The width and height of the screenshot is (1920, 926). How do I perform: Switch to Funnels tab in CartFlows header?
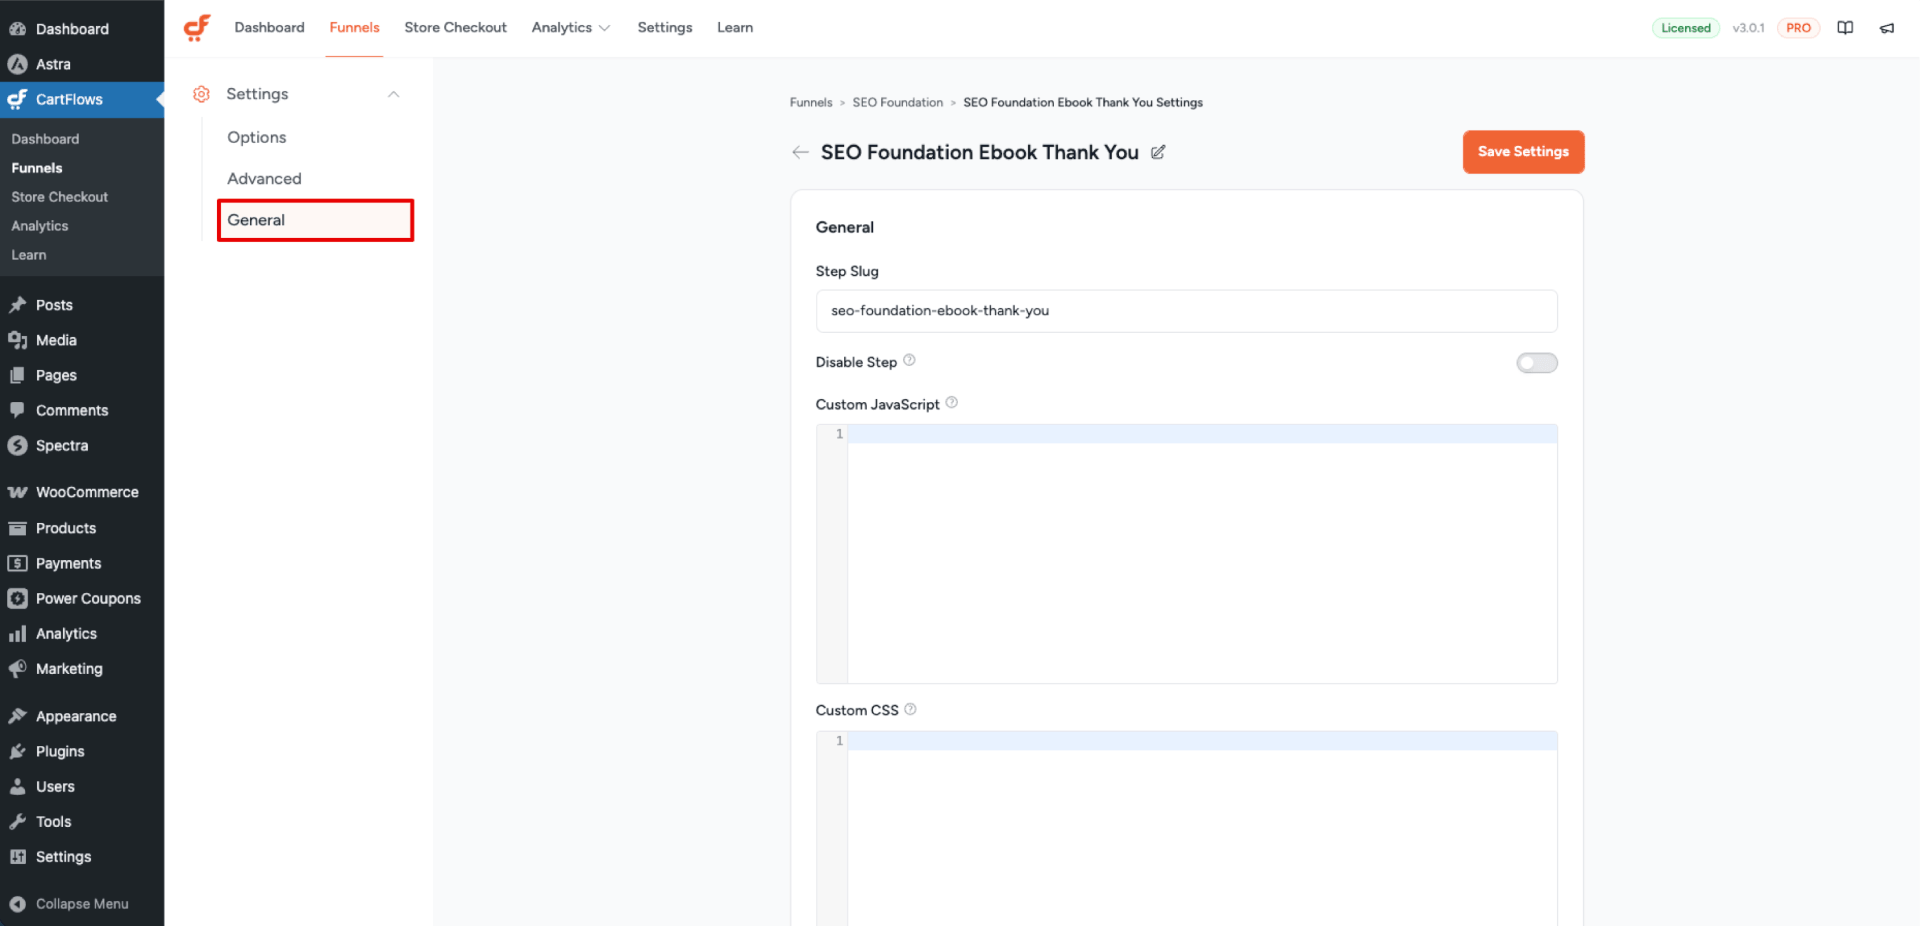[x=355, y=28]
